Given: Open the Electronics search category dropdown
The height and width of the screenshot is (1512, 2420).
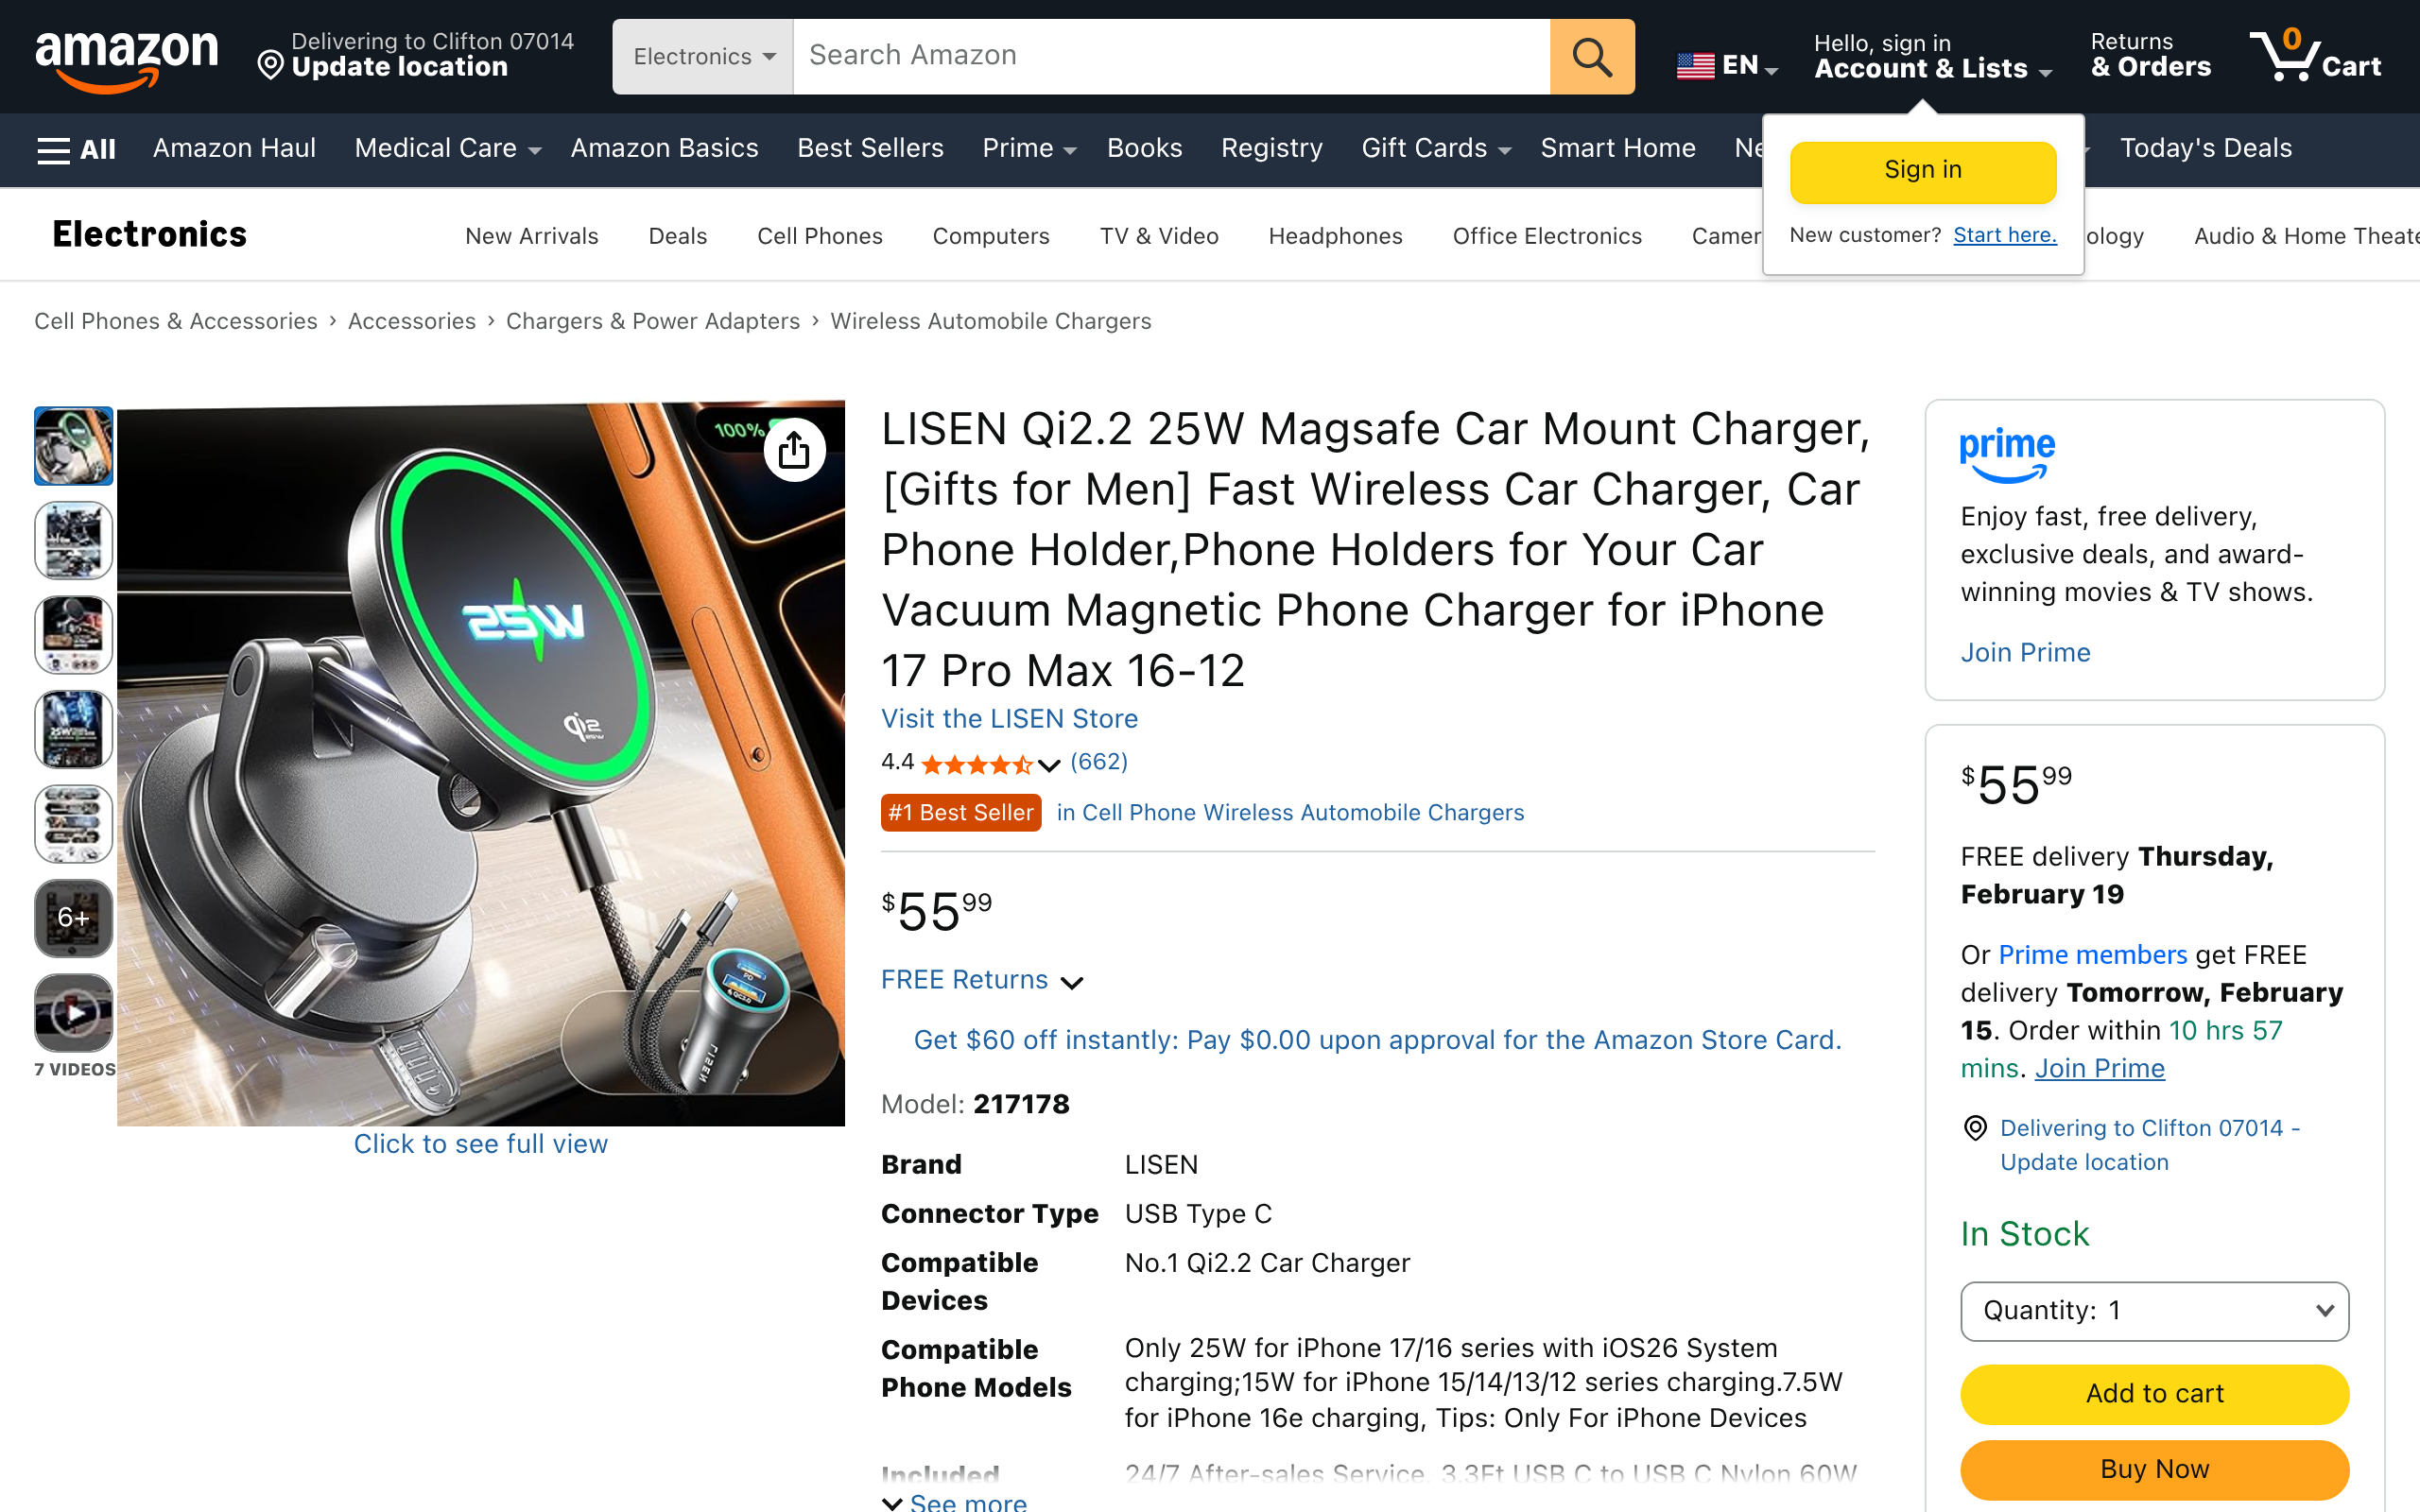Looking at the screenshot, I should click(x=703, y=57).
